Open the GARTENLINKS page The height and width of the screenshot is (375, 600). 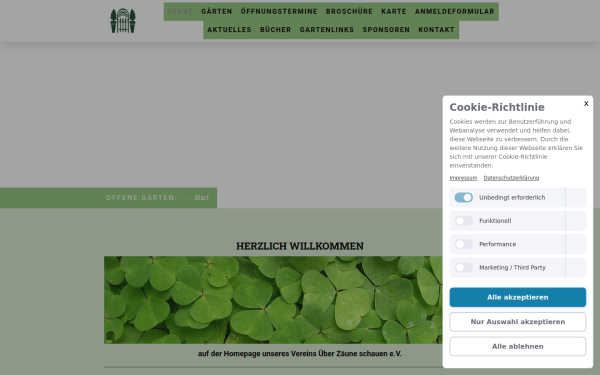pos(327,30)
